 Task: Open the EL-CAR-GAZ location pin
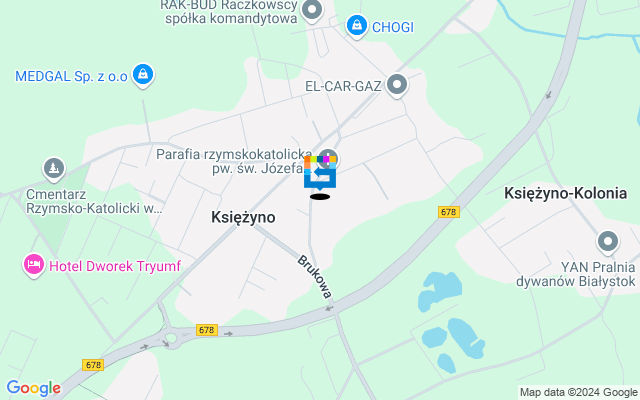tap(397, 86)
